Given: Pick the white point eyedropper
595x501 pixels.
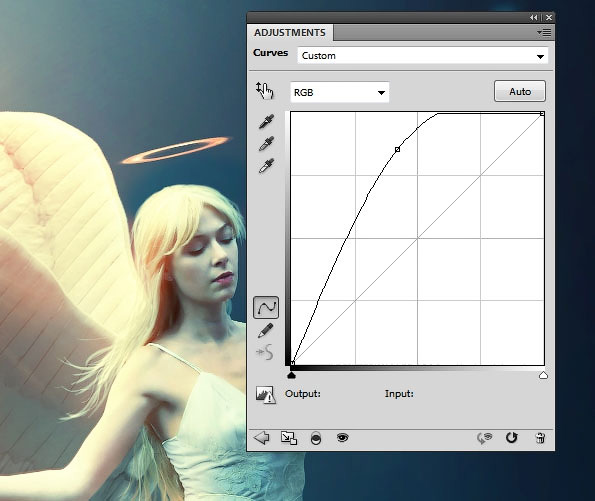Looking at the screenshot, I should tap(266, 166).
